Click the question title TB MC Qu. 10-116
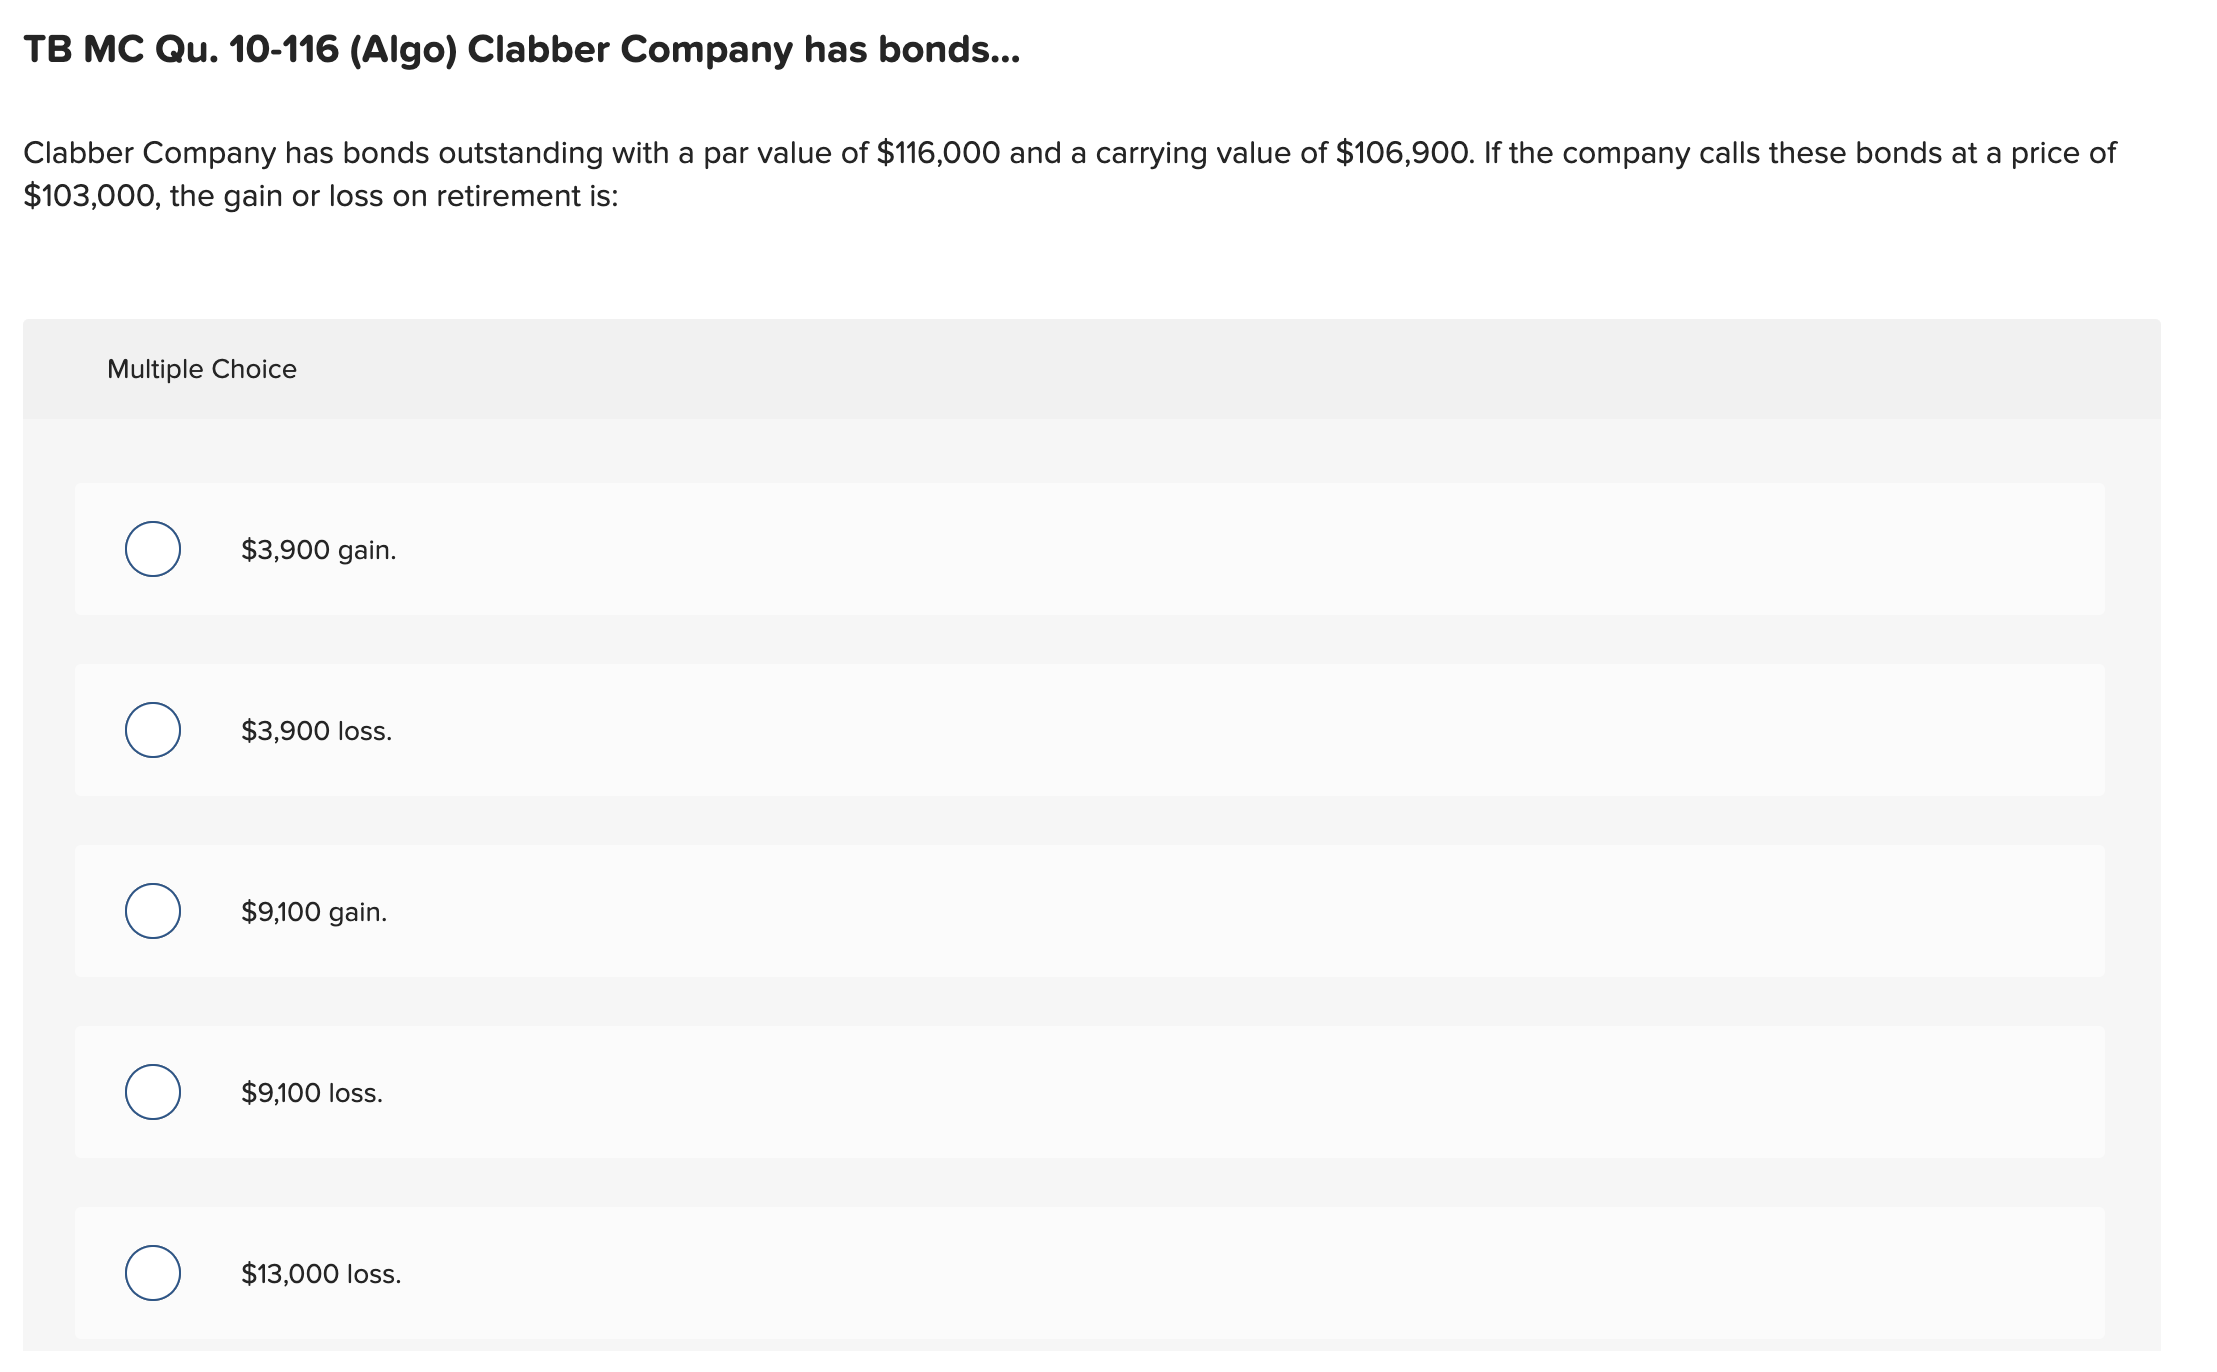This screenshot has height=1372, width=2217. 518,50
